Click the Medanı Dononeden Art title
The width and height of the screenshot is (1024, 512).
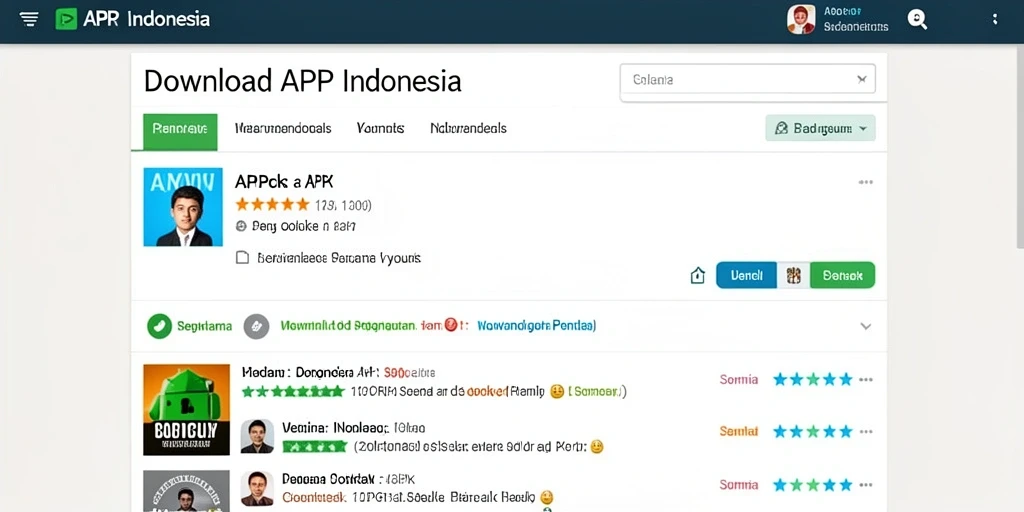coord(310,372)
